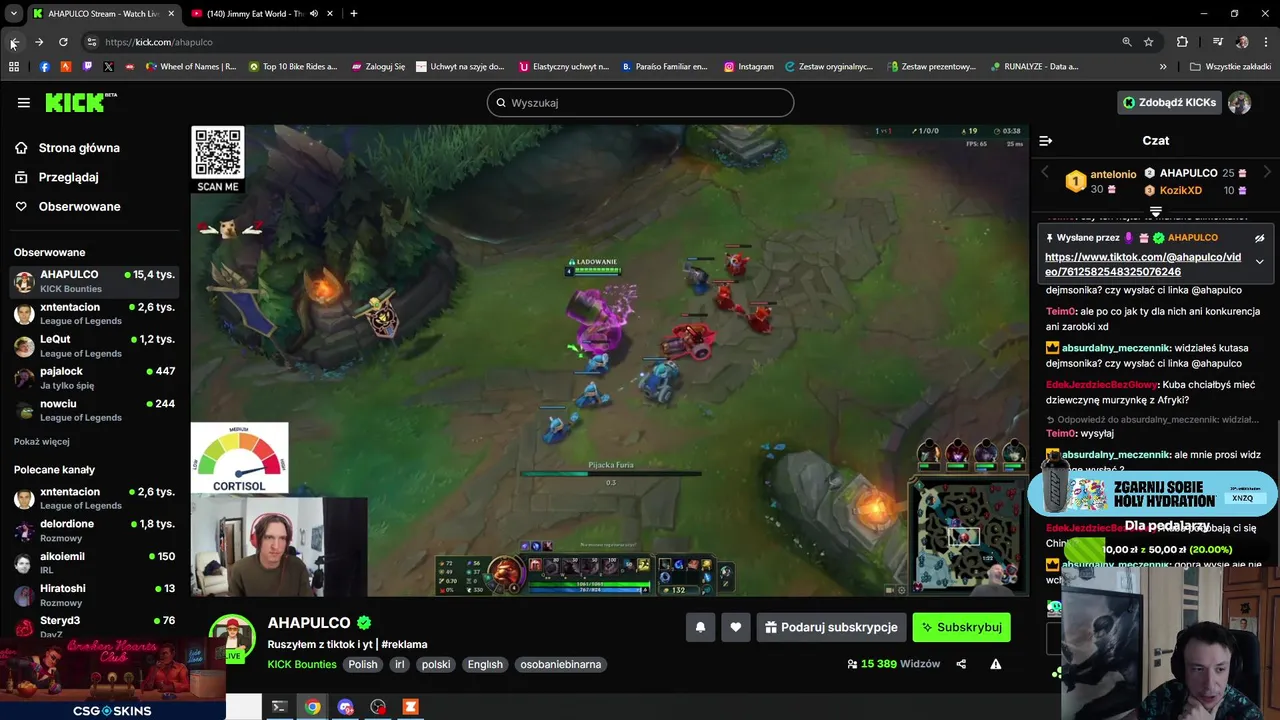Click Pokaż więcej under followed channels
This screenshot has width=1280, height=720.
(42, 441)
